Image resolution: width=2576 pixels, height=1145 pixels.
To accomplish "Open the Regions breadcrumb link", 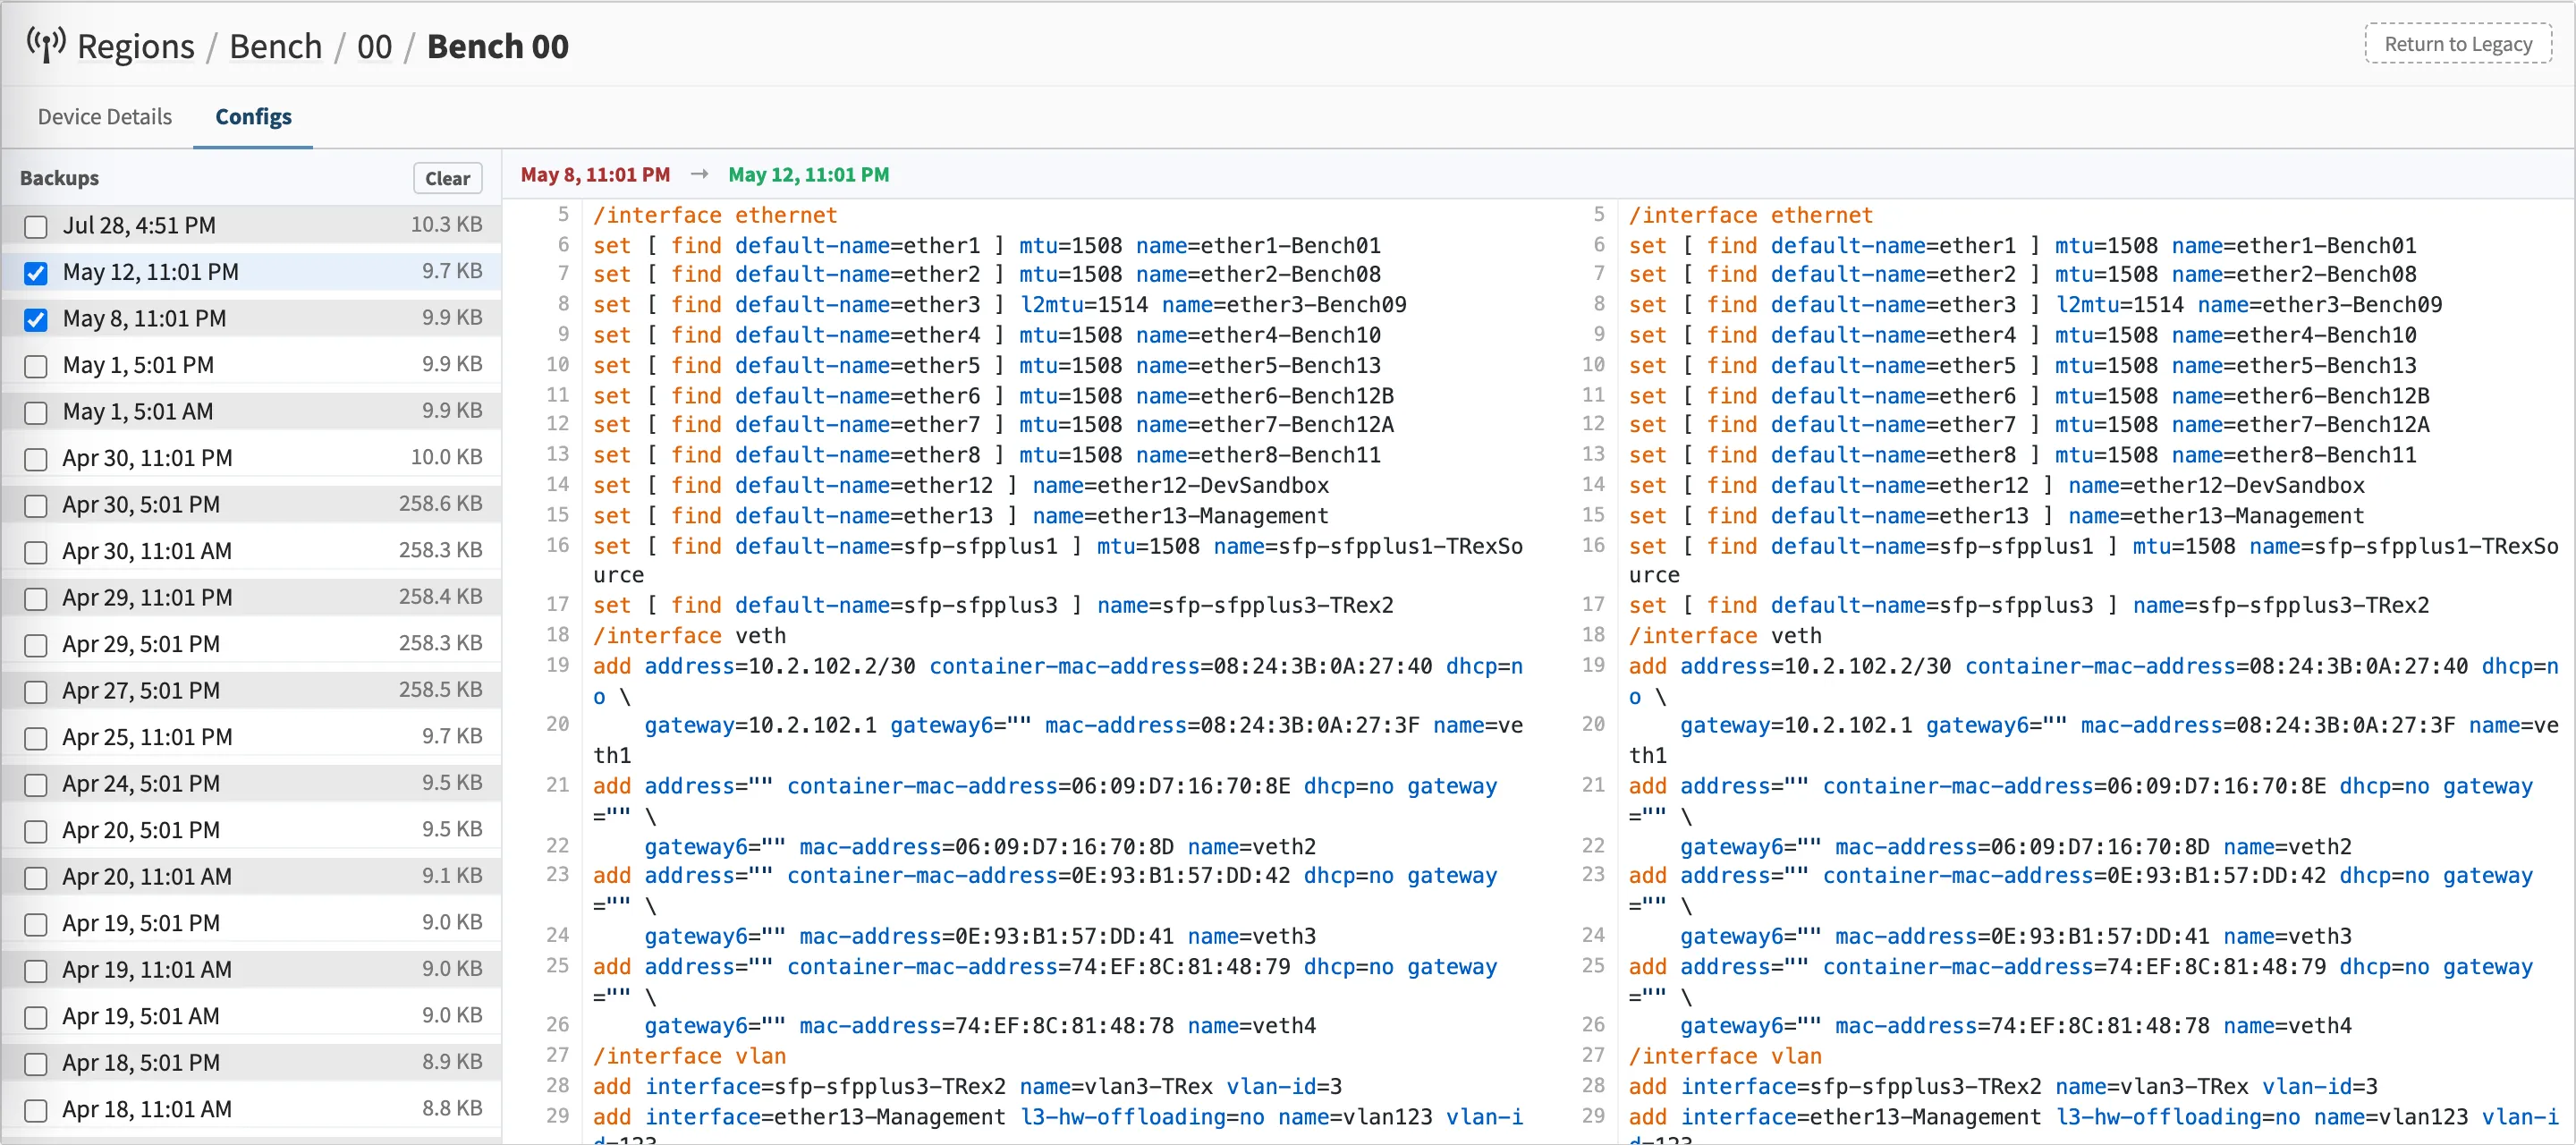I will tap(136, 46).
